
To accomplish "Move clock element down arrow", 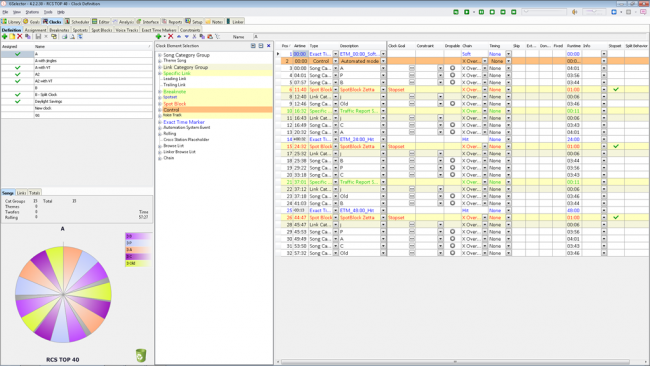I will click(x=187, y=36).
